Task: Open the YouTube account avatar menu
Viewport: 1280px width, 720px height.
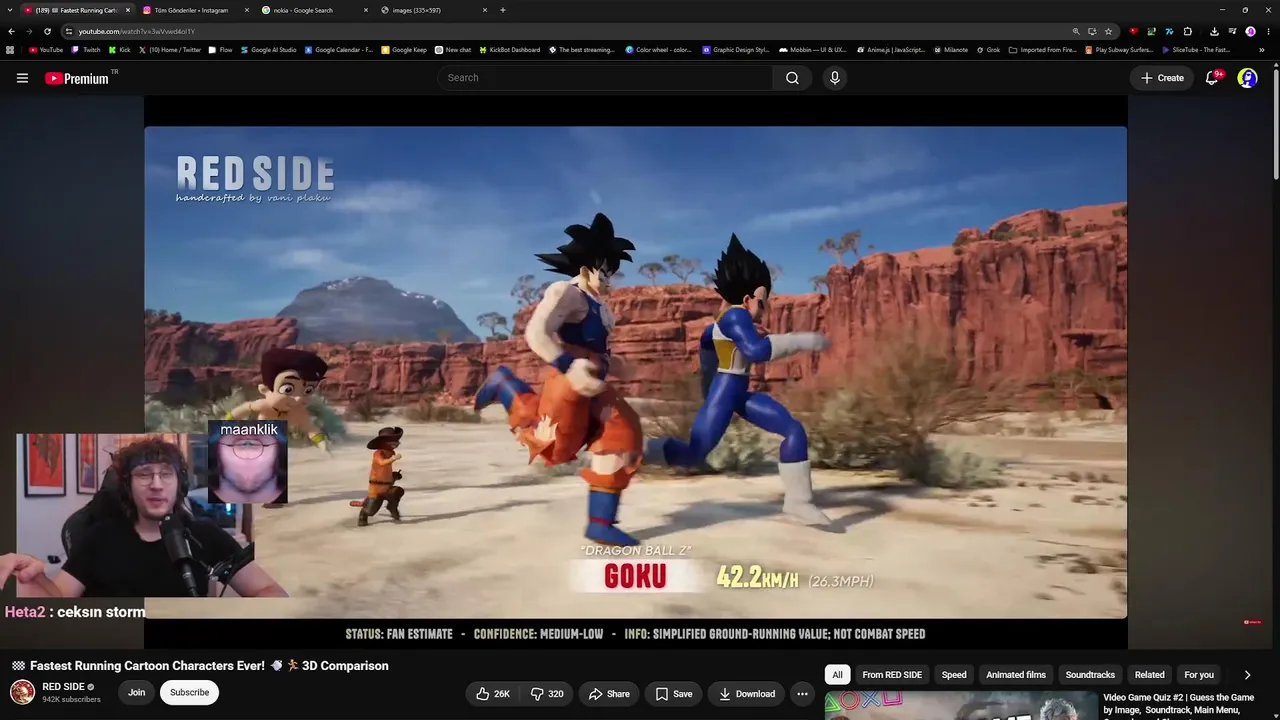Action: pos(1247,78)
